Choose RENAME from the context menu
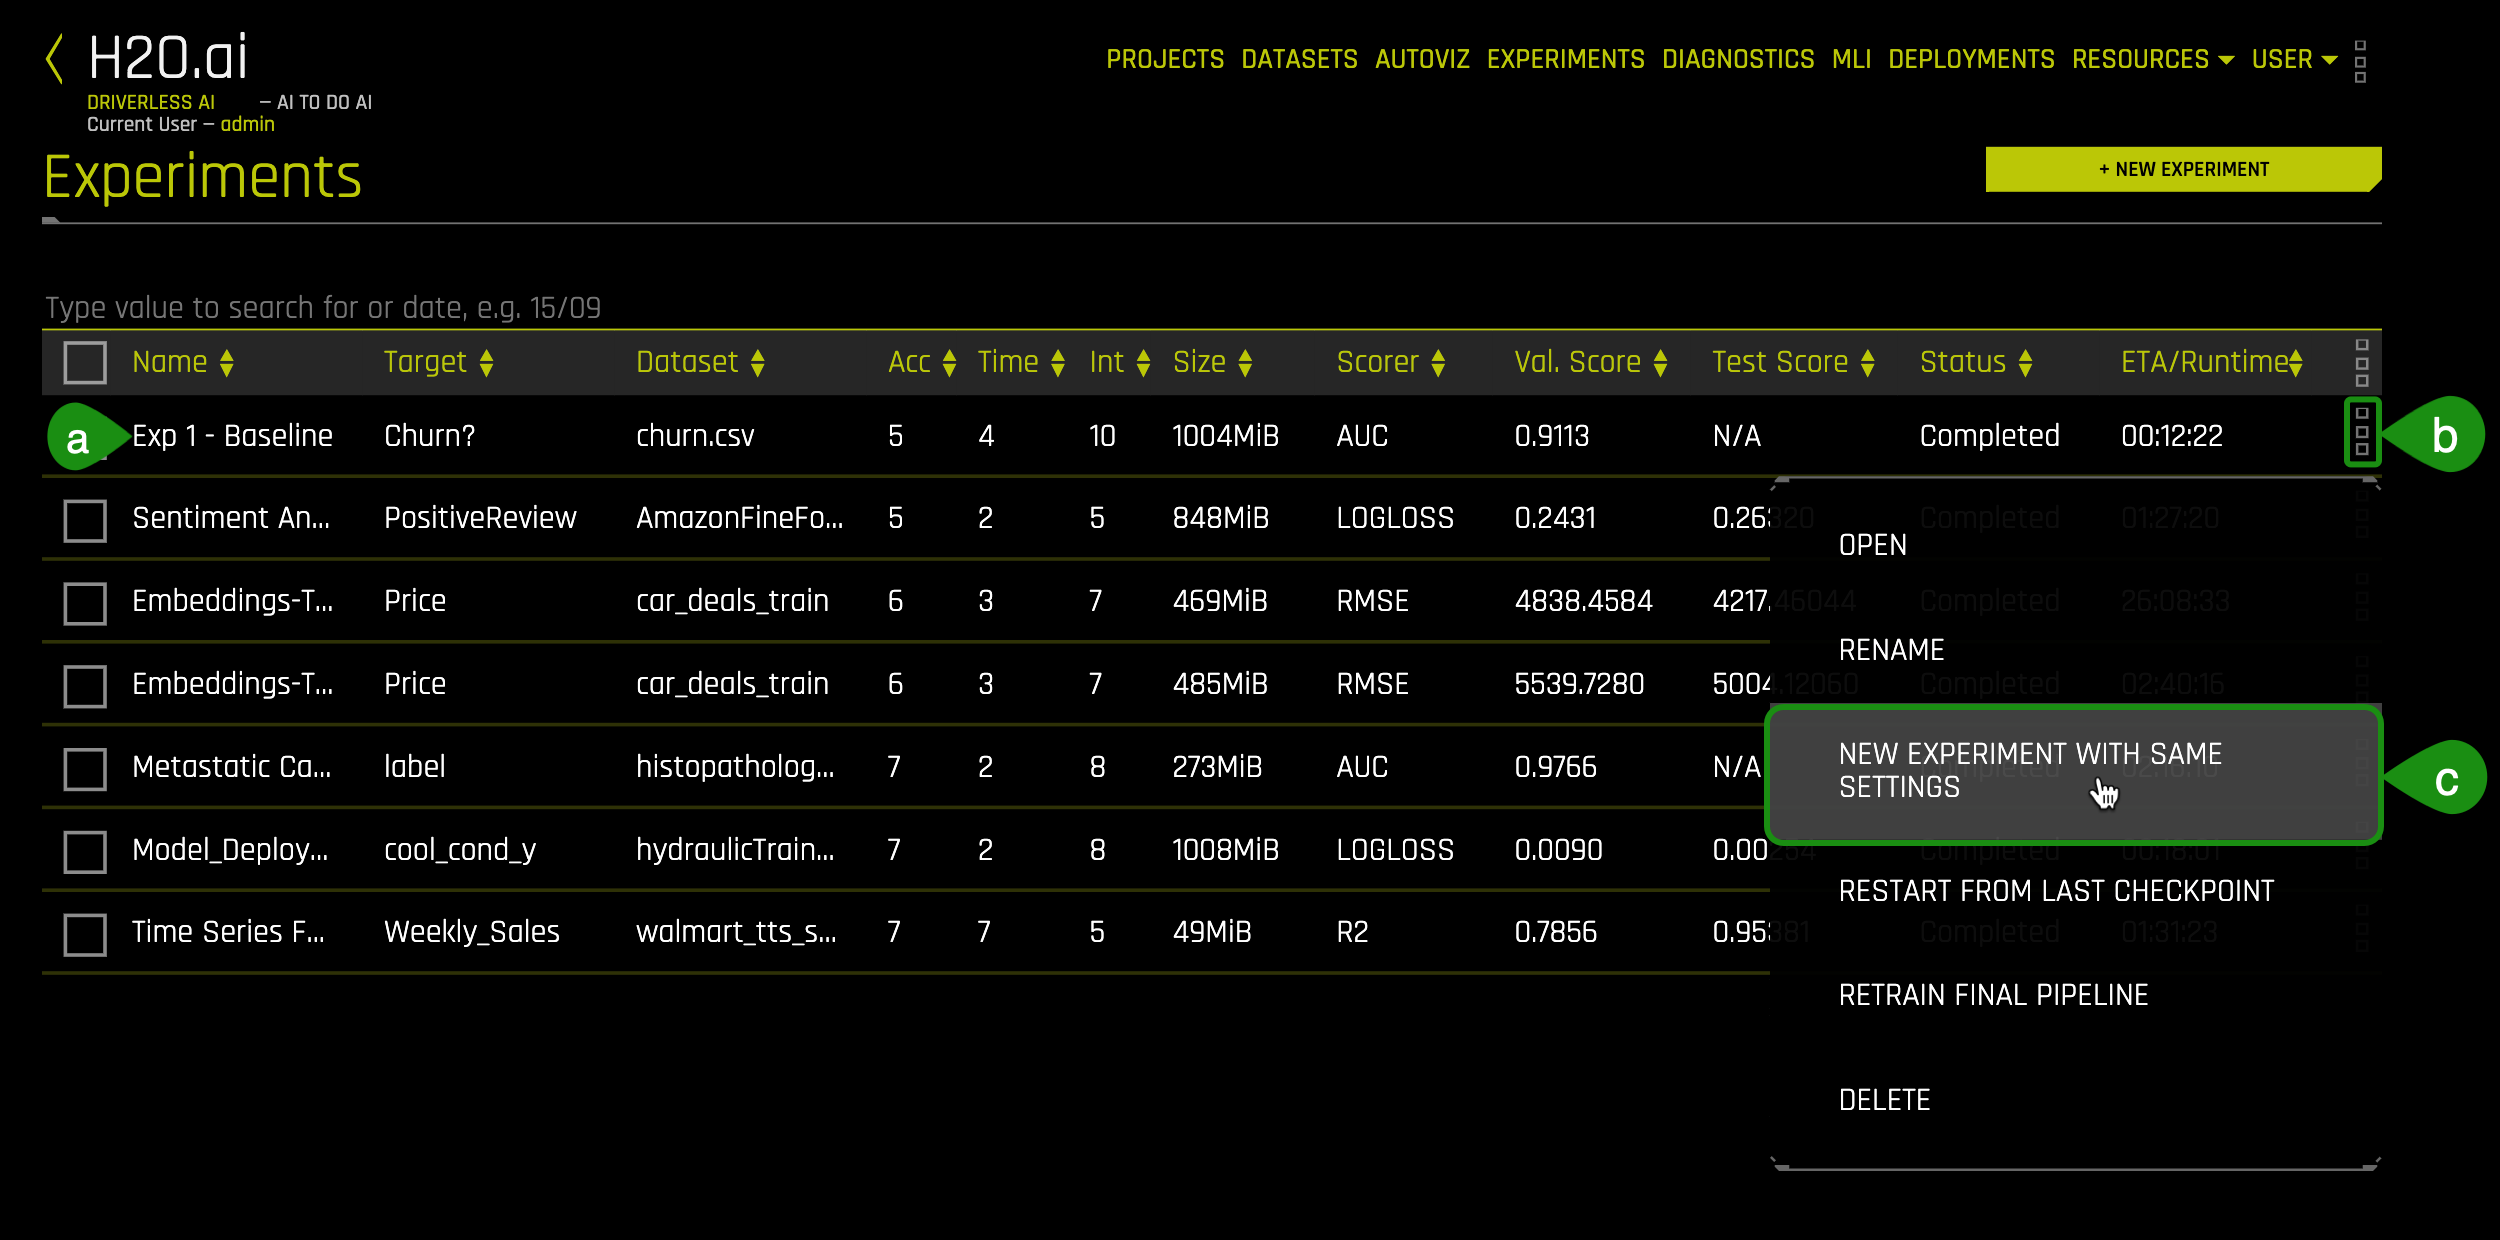2500x1240 pixels. pos(1891,650)
